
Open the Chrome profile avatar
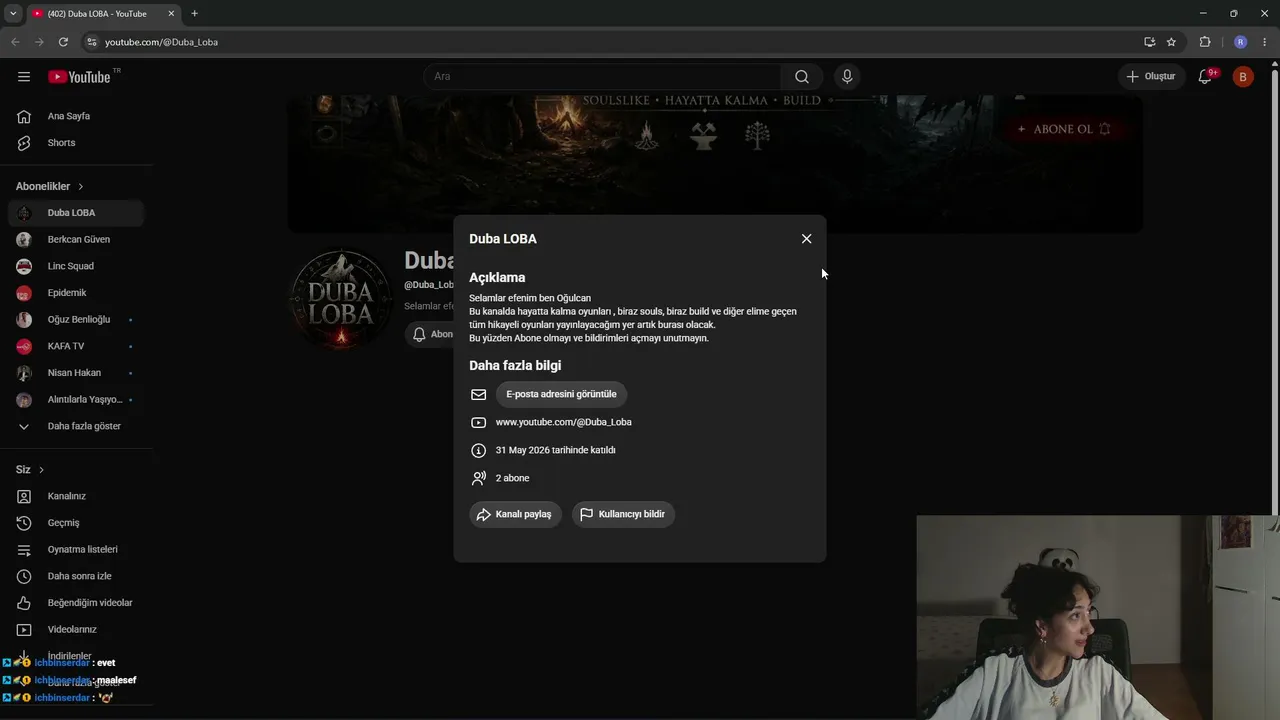[1241, 42]
